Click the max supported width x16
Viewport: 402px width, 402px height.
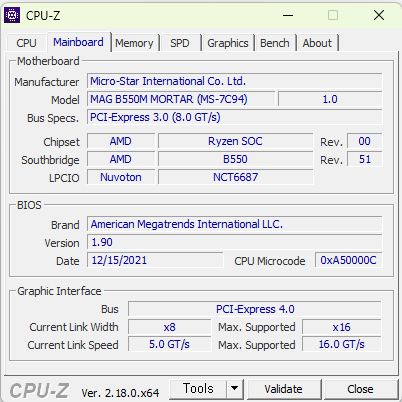[x=342, y=327]
